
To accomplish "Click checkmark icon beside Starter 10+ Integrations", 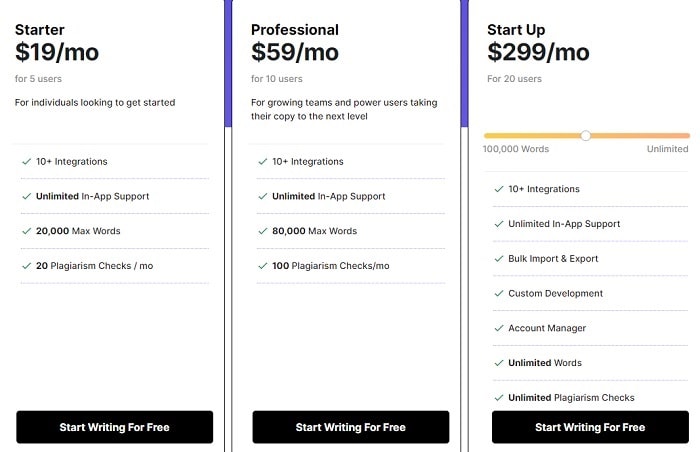I will coord(26,162).
